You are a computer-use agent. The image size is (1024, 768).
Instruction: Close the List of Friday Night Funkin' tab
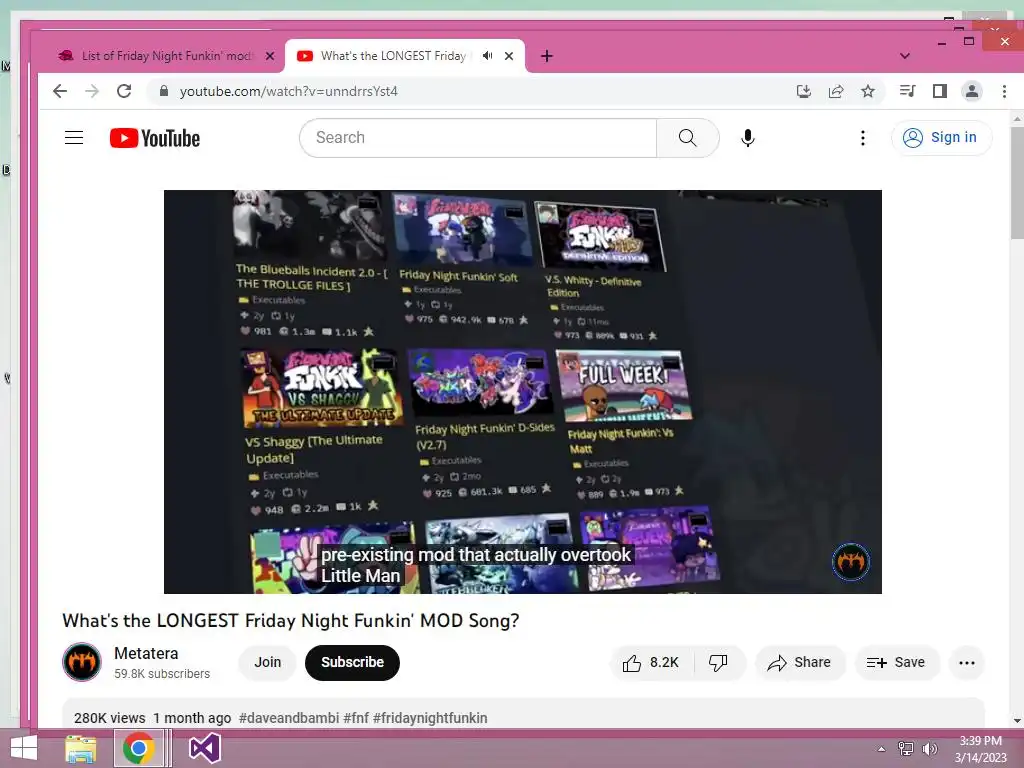pos(270,56)
